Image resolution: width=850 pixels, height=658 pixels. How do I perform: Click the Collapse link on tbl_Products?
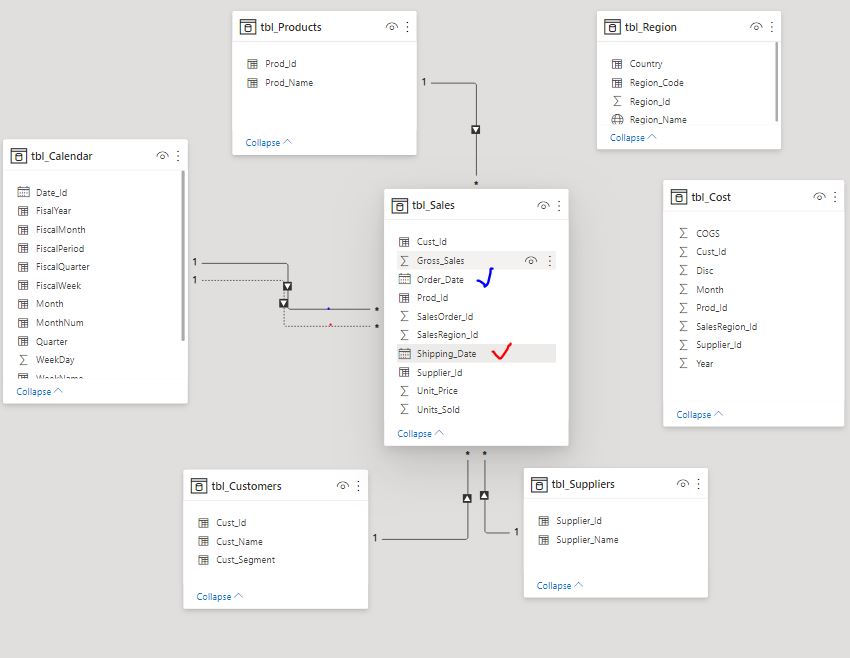pos(265,142)
